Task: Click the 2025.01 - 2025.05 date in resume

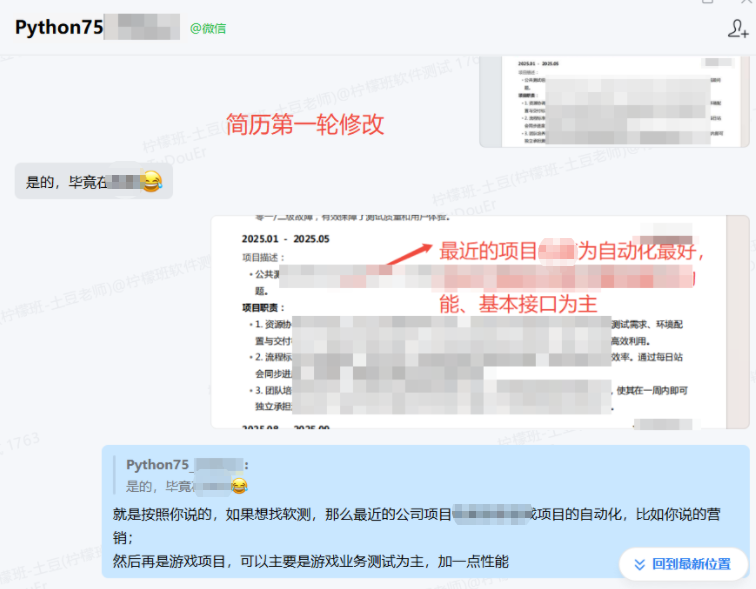Action: pos(285,239)
